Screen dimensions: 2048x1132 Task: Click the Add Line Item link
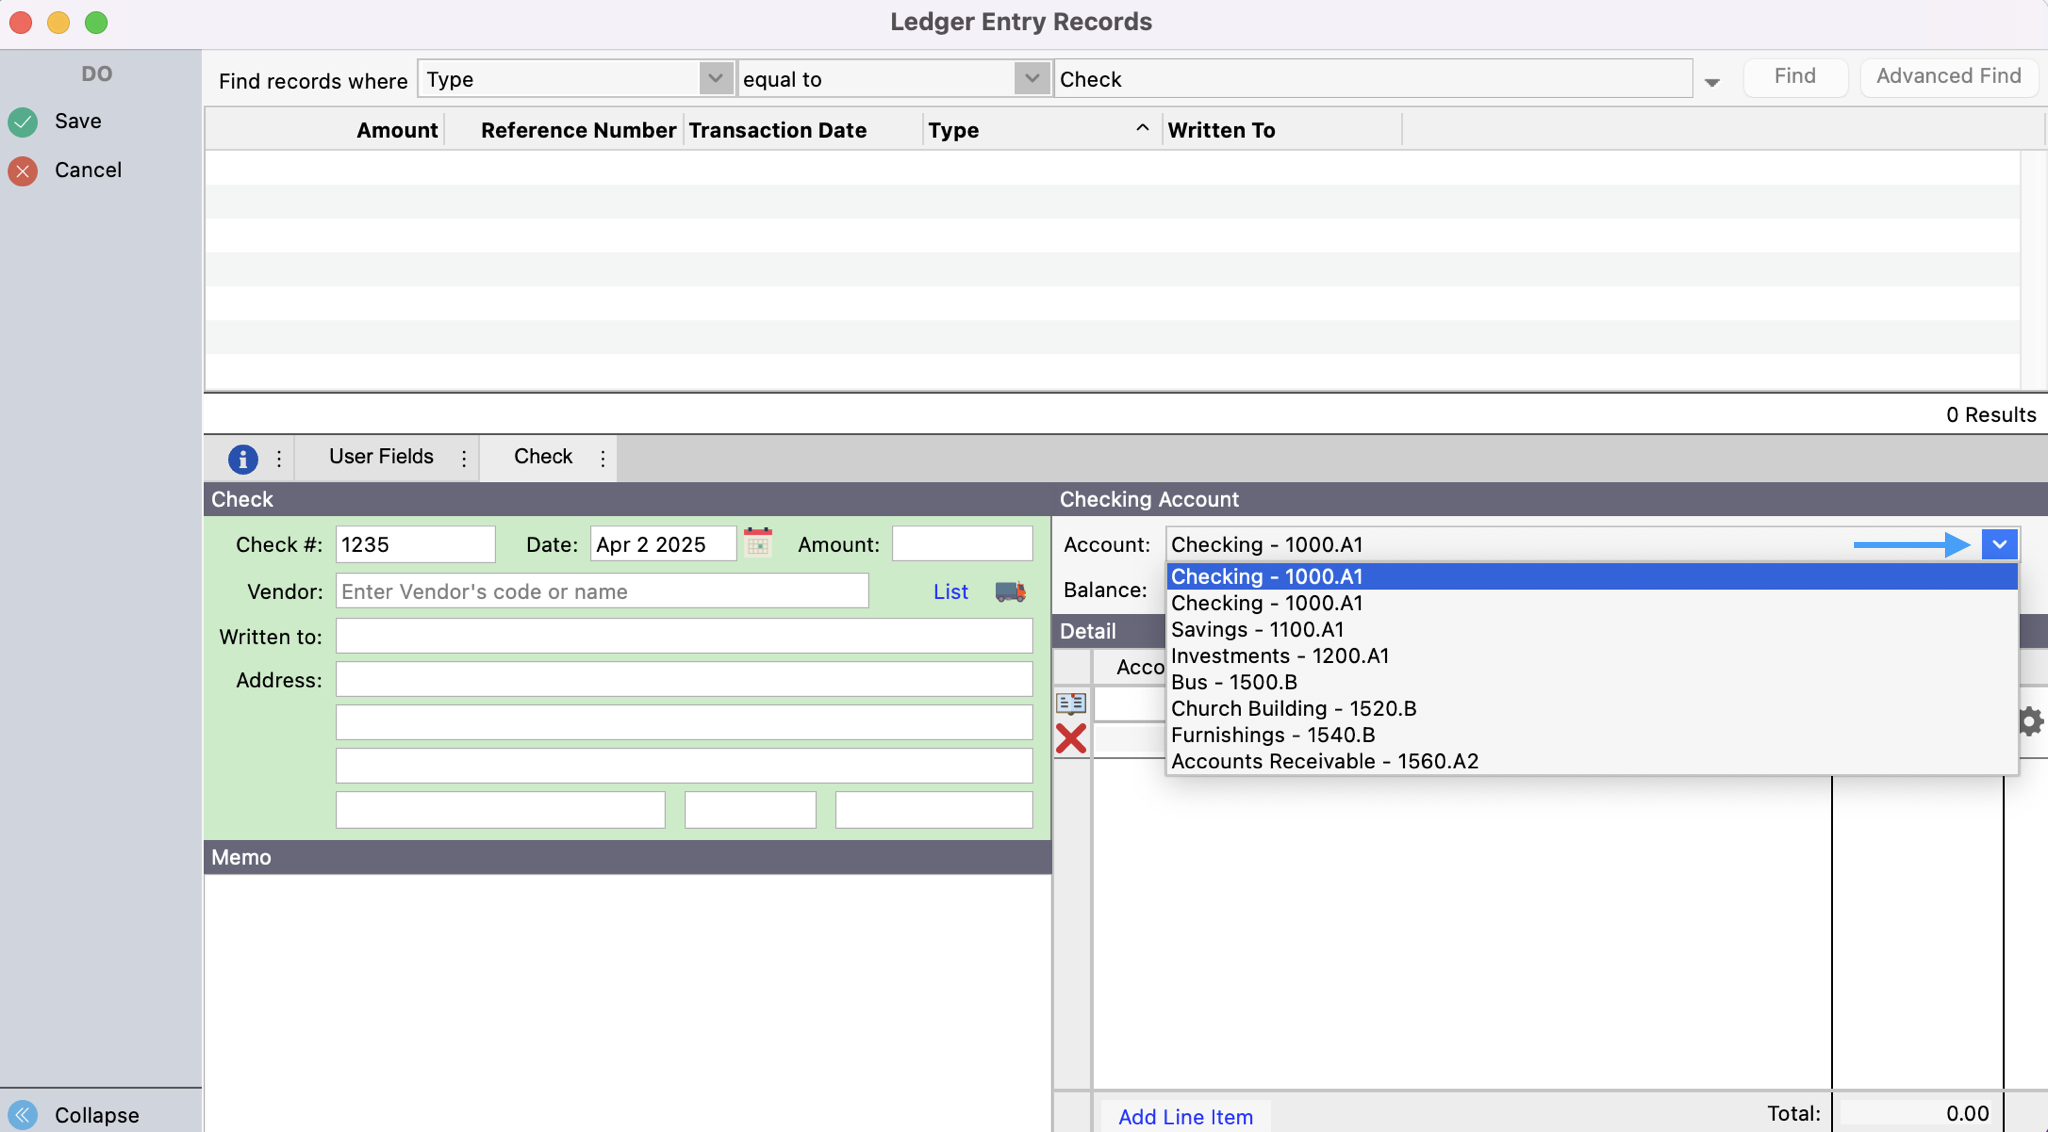pos(1185,1116)
